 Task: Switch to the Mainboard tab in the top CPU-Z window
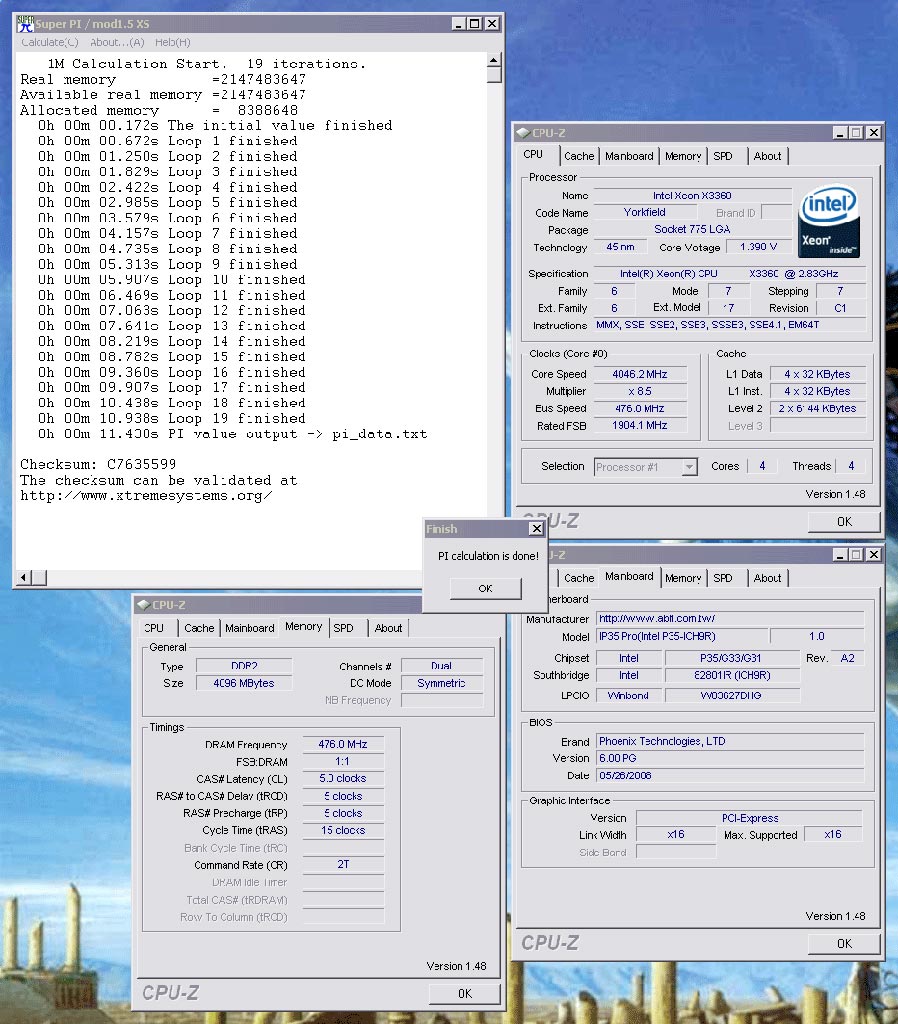[x=629, y=156]
